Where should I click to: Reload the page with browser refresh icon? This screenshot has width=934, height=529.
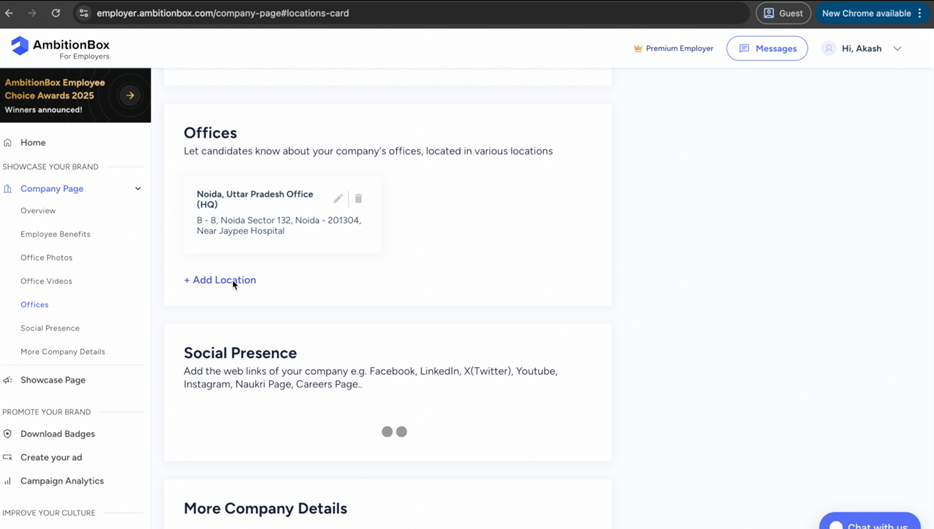[x=56, y=13]
